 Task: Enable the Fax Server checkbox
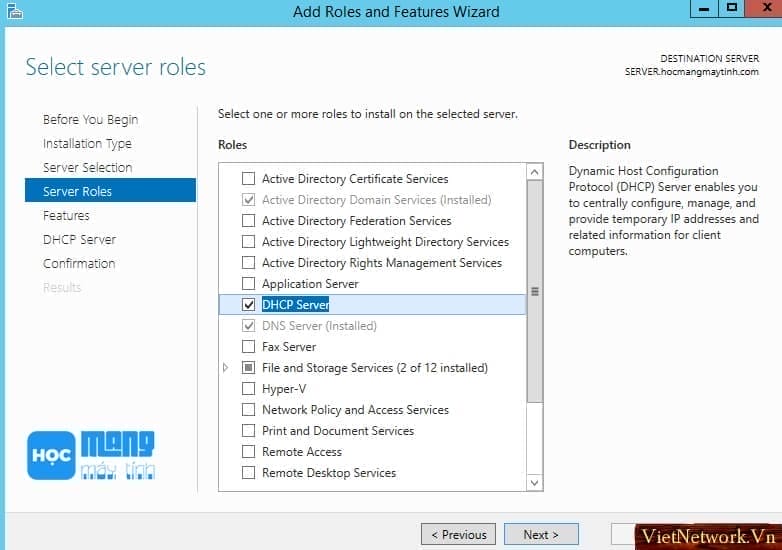248,347
